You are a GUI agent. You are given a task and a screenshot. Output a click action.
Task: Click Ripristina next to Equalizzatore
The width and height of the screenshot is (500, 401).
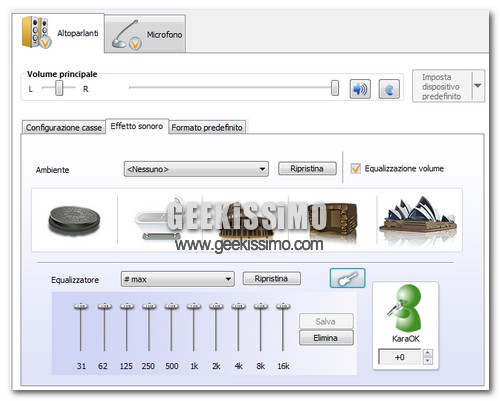pos(271,279)
